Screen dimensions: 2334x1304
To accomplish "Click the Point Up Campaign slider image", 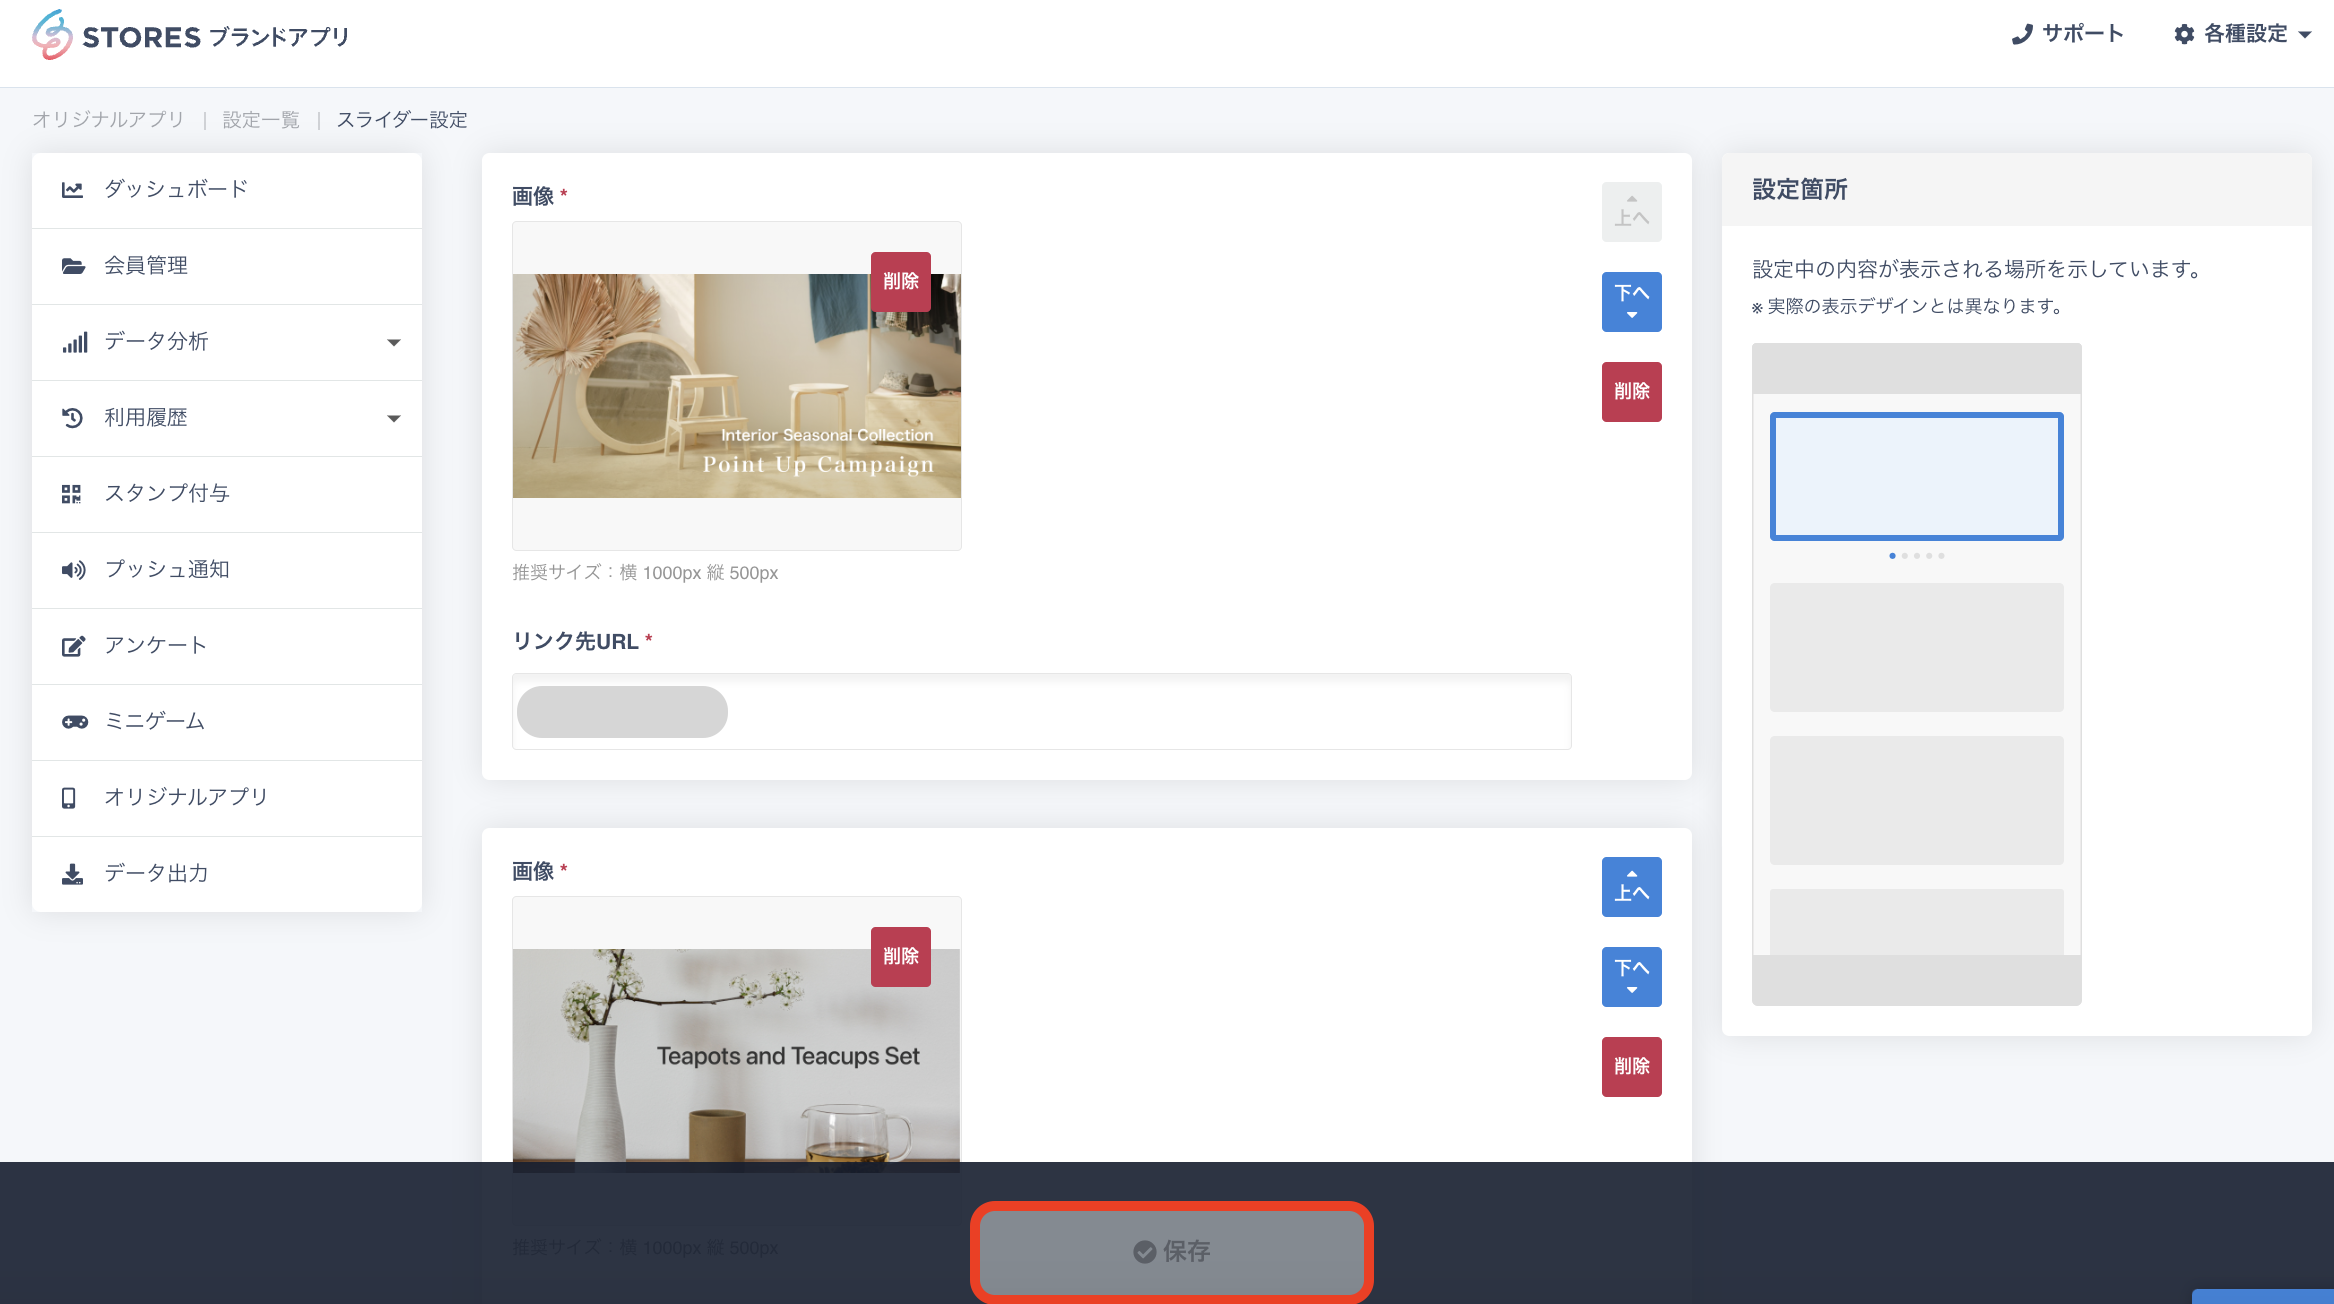I will pyautogui.click(x=737, y=386).
